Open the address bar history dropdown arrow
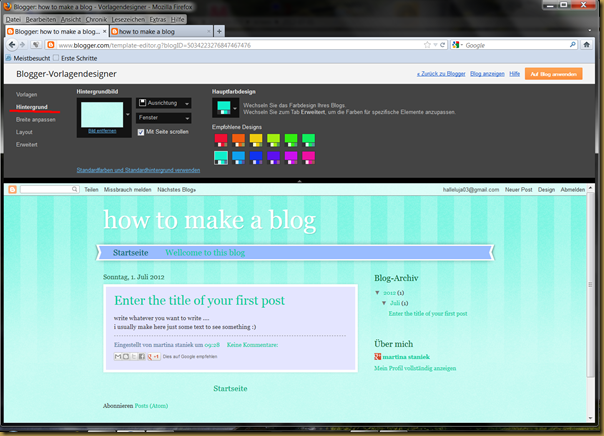Screen dimensions: 604x436 tap(435, 45)
